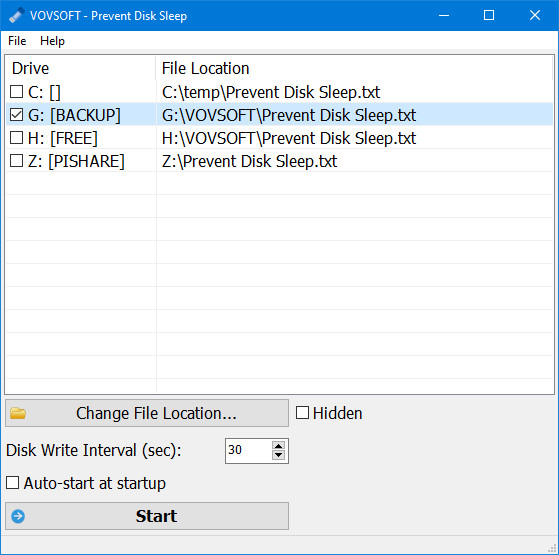This screenshot has width=559, height=555.
Task: Check the C: [] drive checkbox
Action: (x=16, y=92)
